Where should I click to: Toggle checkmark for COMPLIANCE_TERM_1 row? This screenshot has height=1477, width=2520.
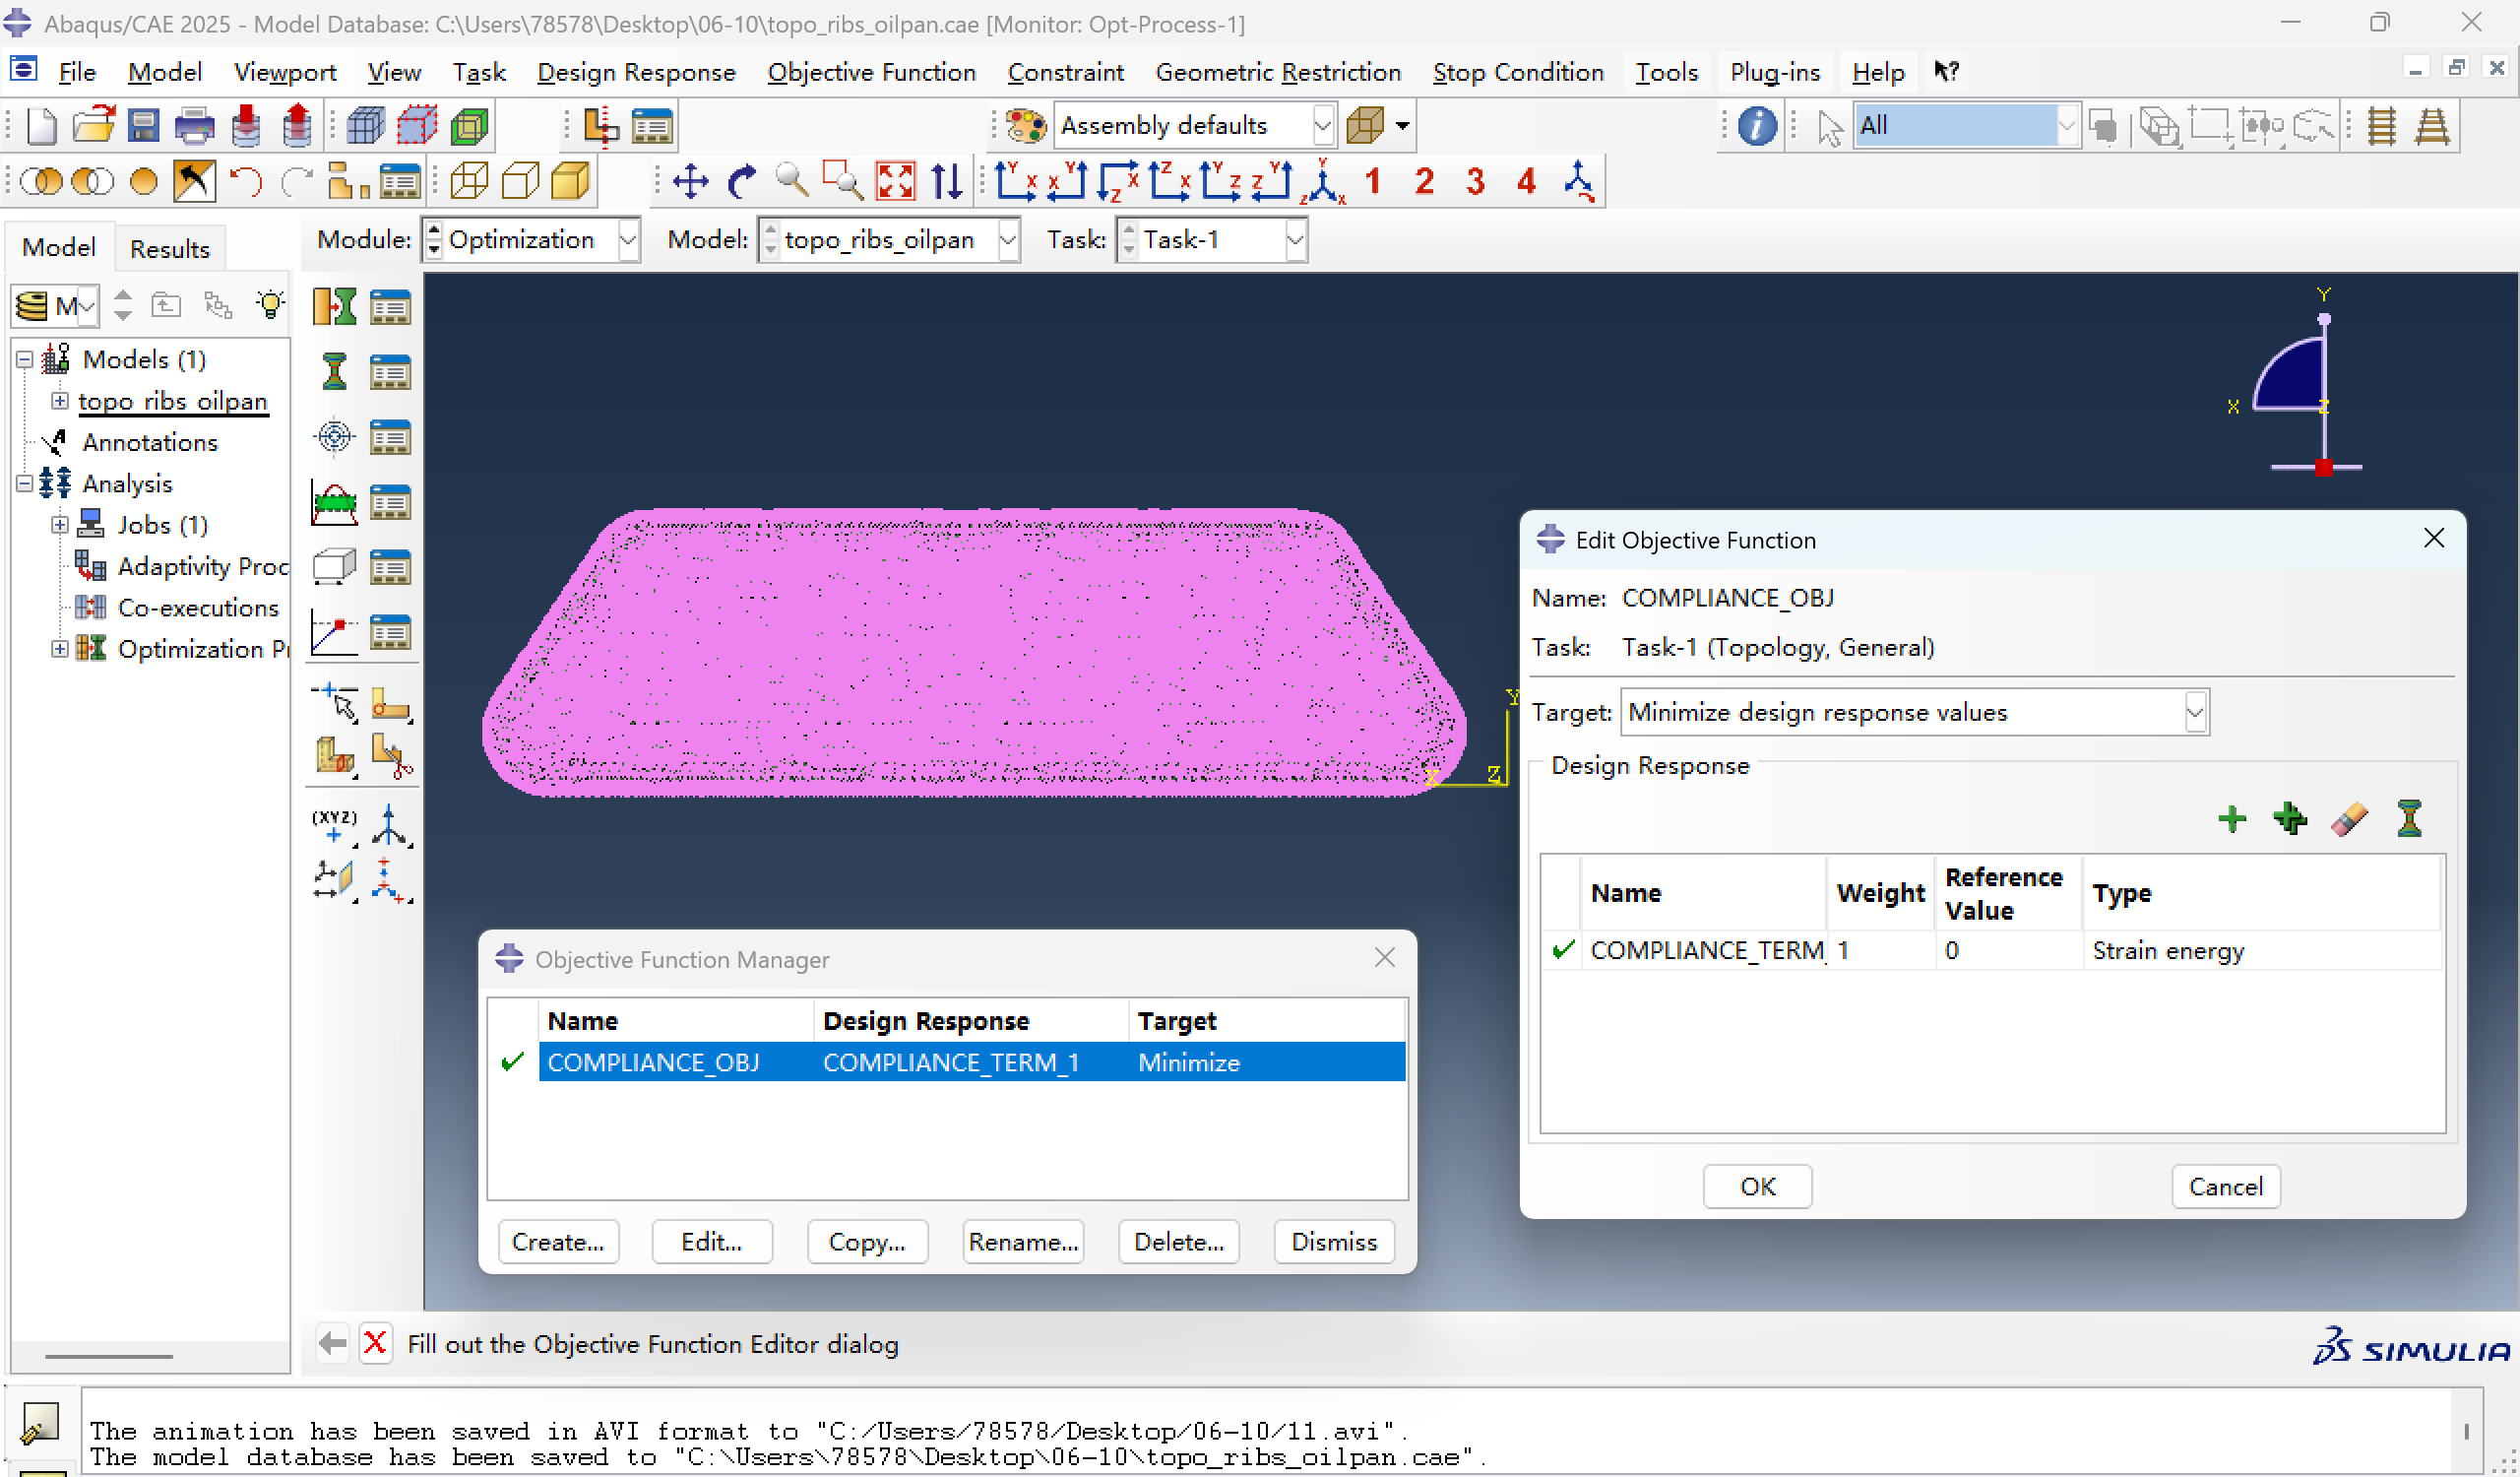pos(1563,949)
